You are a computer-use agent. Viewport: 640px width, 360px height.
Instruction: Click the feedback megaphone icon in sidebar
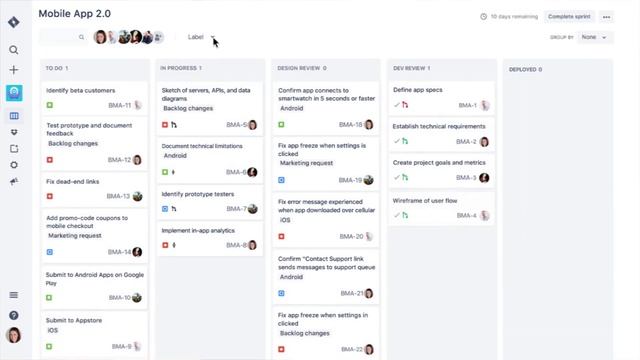point(14,181)
